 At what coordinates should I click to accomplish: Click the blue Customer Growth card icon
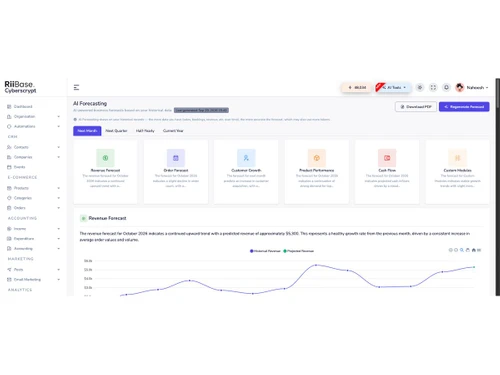click(246, 158)
